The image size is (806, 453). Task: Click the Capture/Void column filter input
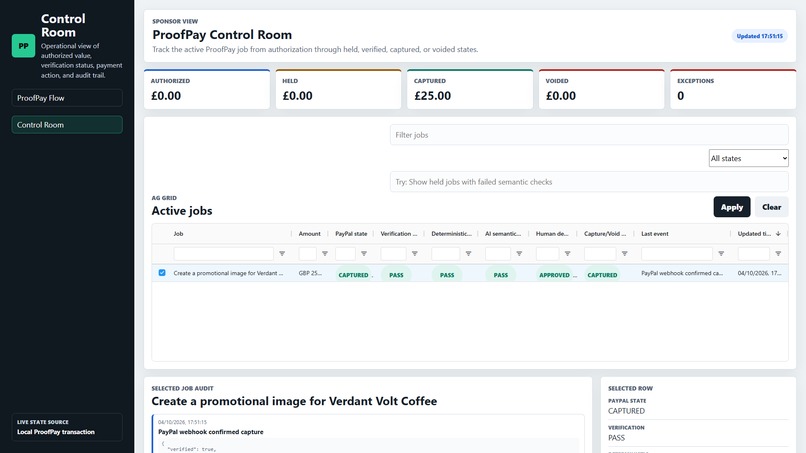pos(600,253)
